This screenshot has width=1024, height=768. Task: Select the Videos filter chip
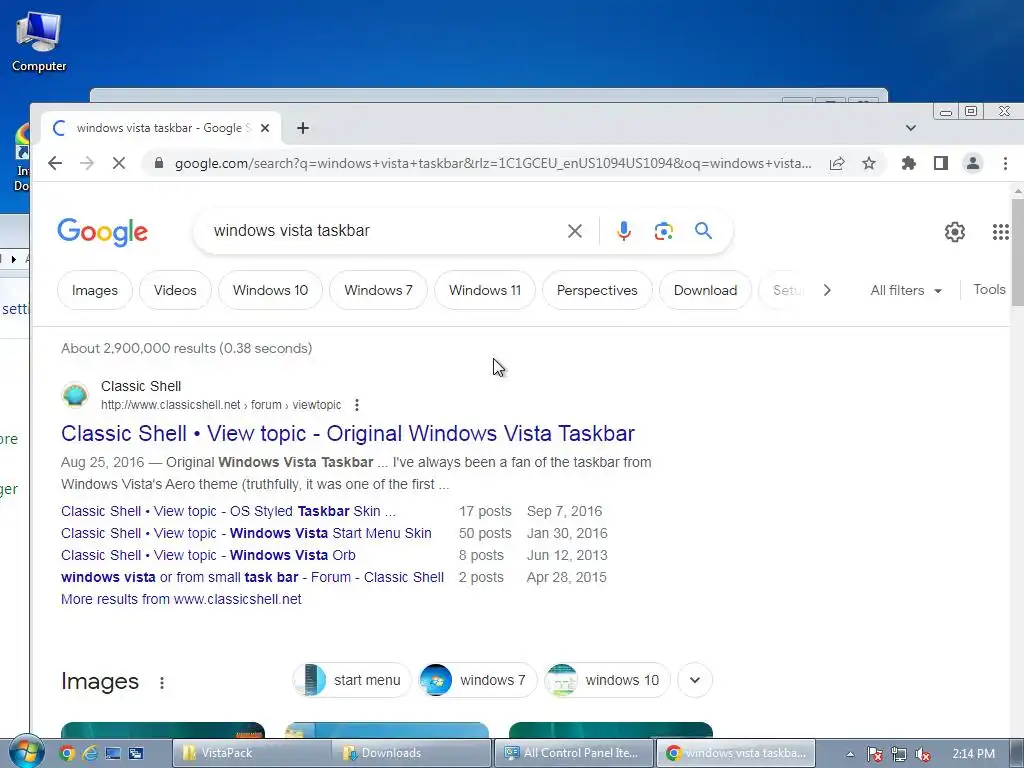(175, 290)
